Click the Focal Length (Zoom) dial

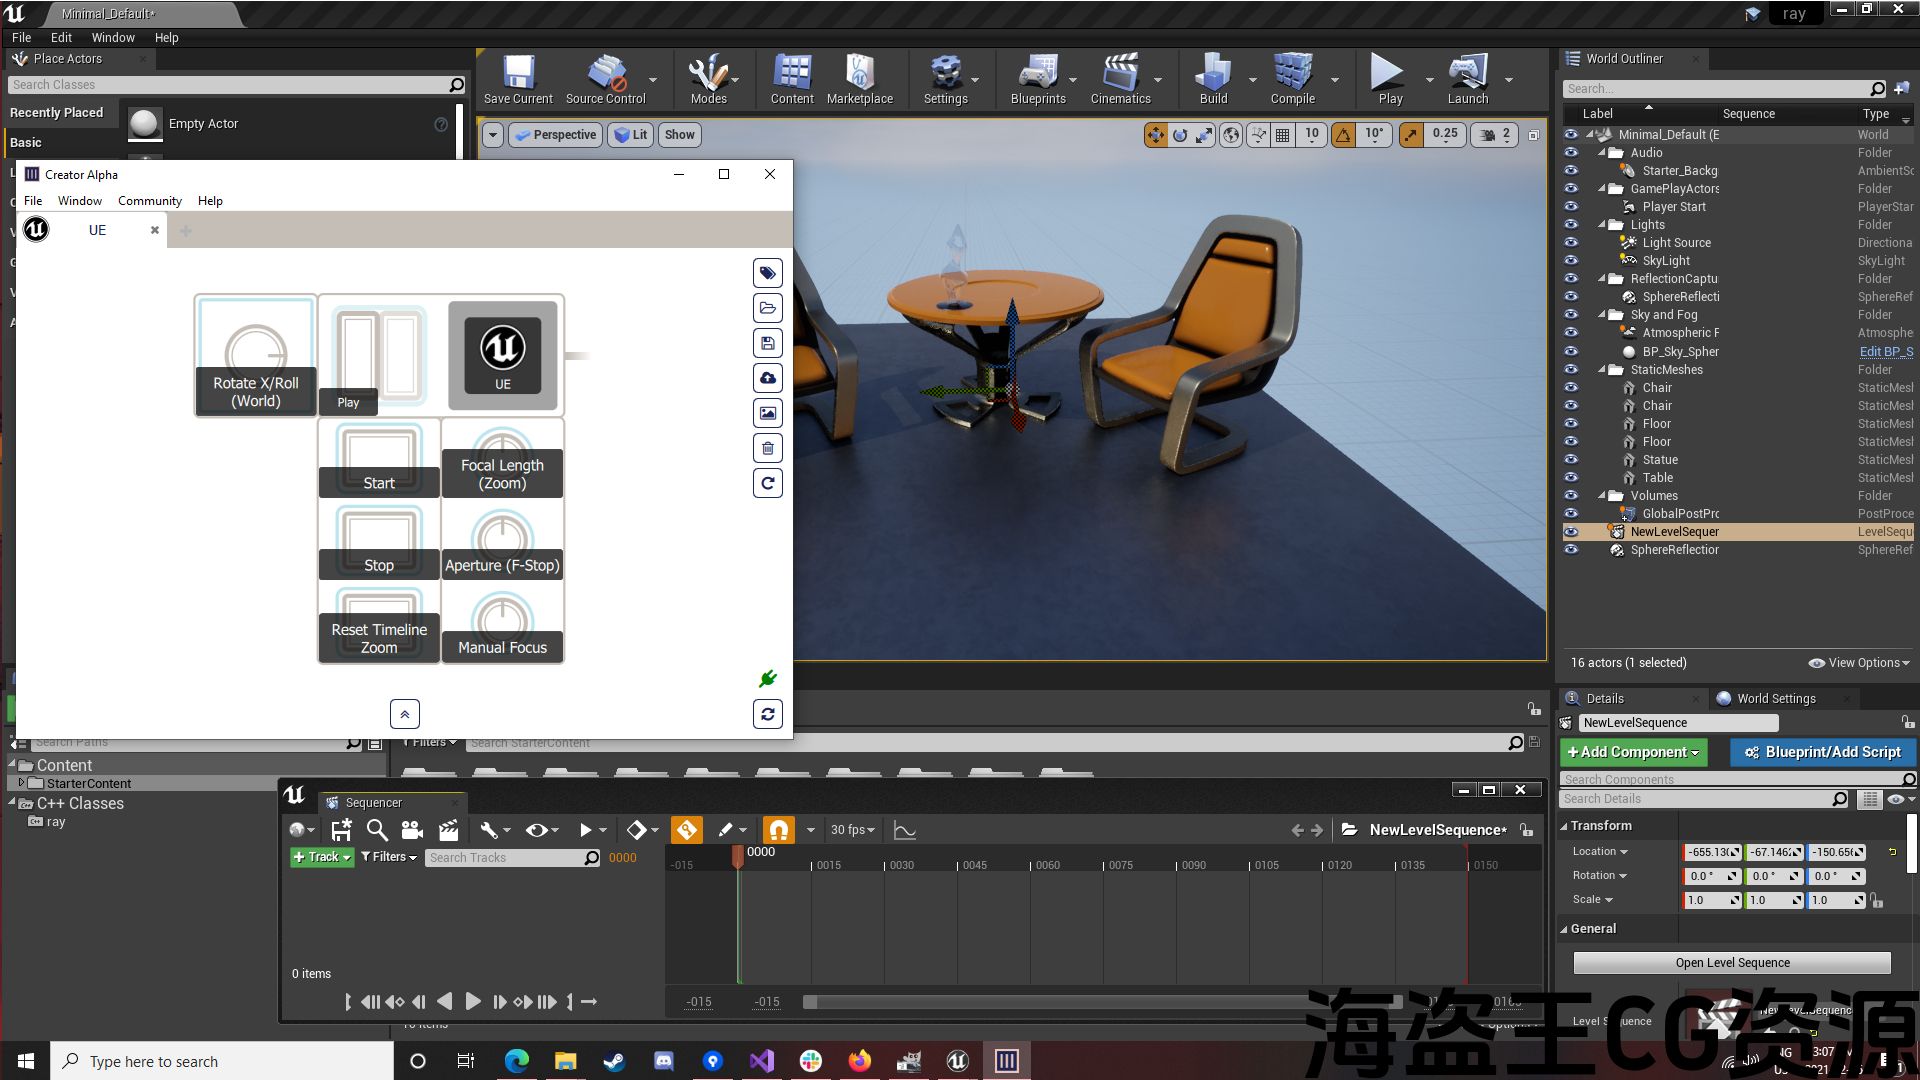coord(502,458)
